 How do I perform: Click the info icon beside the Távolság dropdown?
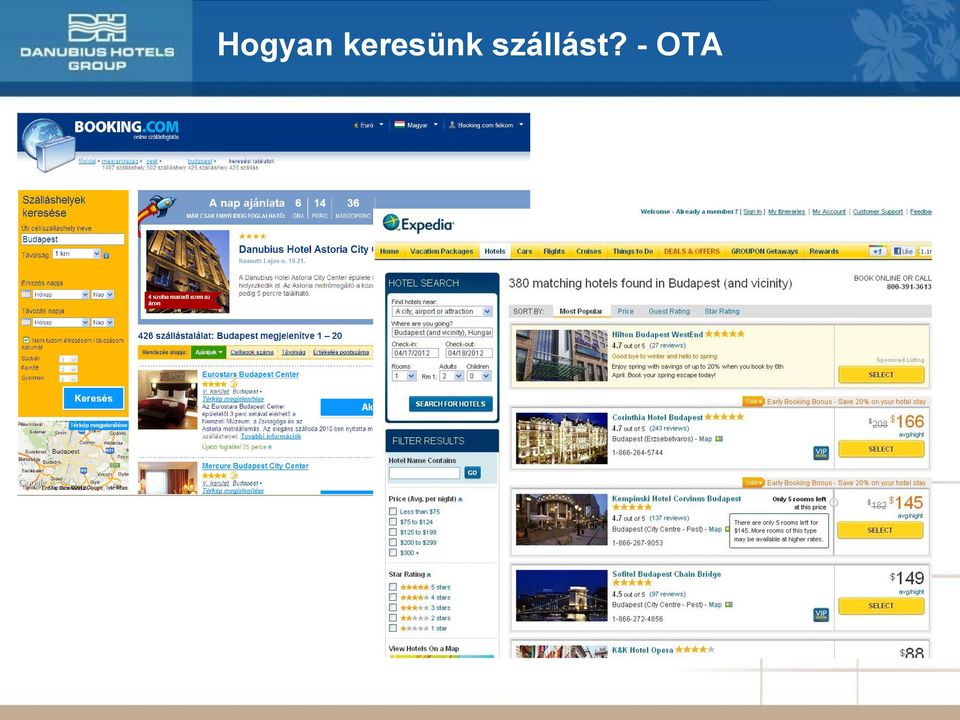click(x=107, y=255)
